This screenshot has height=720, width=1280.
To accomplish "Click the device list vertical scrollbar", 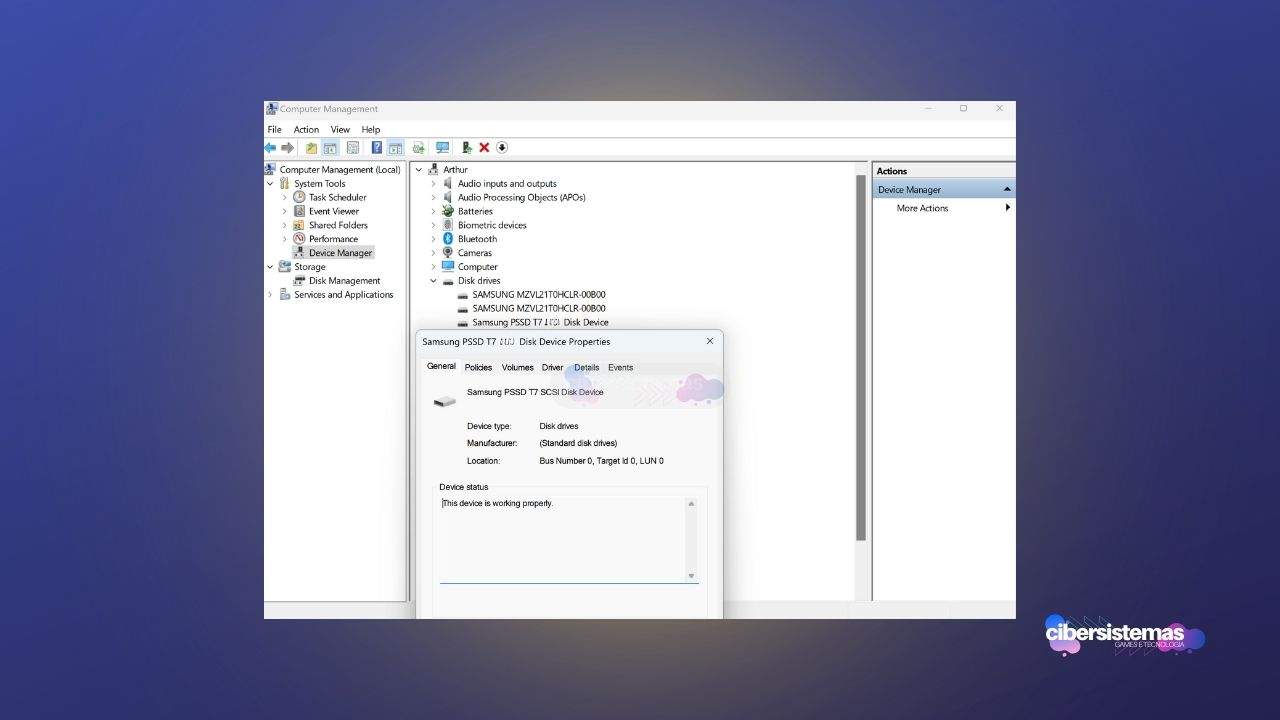I will pos(861,358).
